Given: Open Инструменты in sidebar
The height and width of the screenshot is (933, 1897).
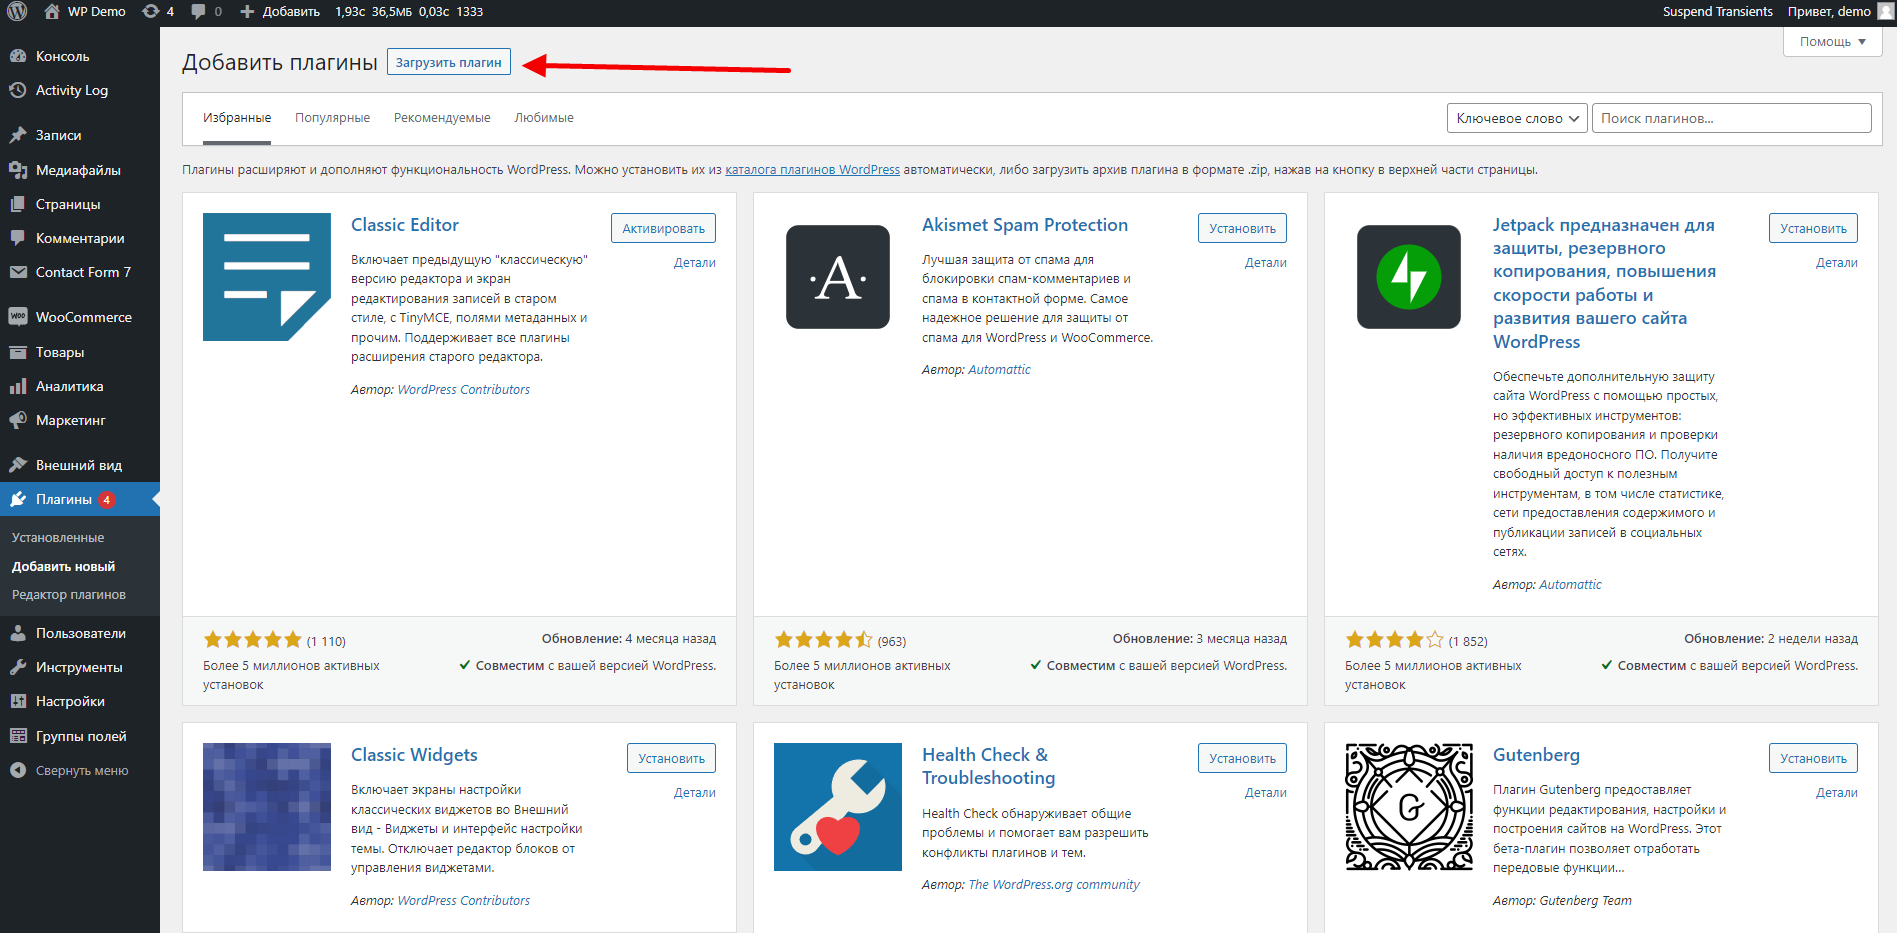Looking at the screenshot, I should pos(80,667).
